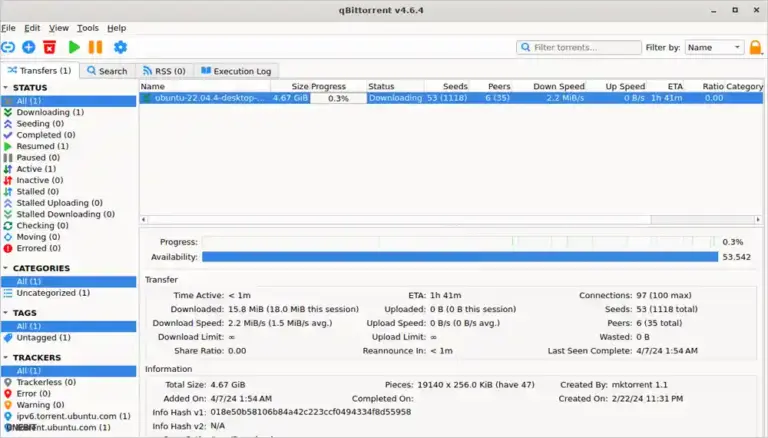Image resolution: width=768 pixels, height=438 pixels.
Task: Open the Filter by Name dropdown
Action: pyautogui.click(x=714, y=48)
